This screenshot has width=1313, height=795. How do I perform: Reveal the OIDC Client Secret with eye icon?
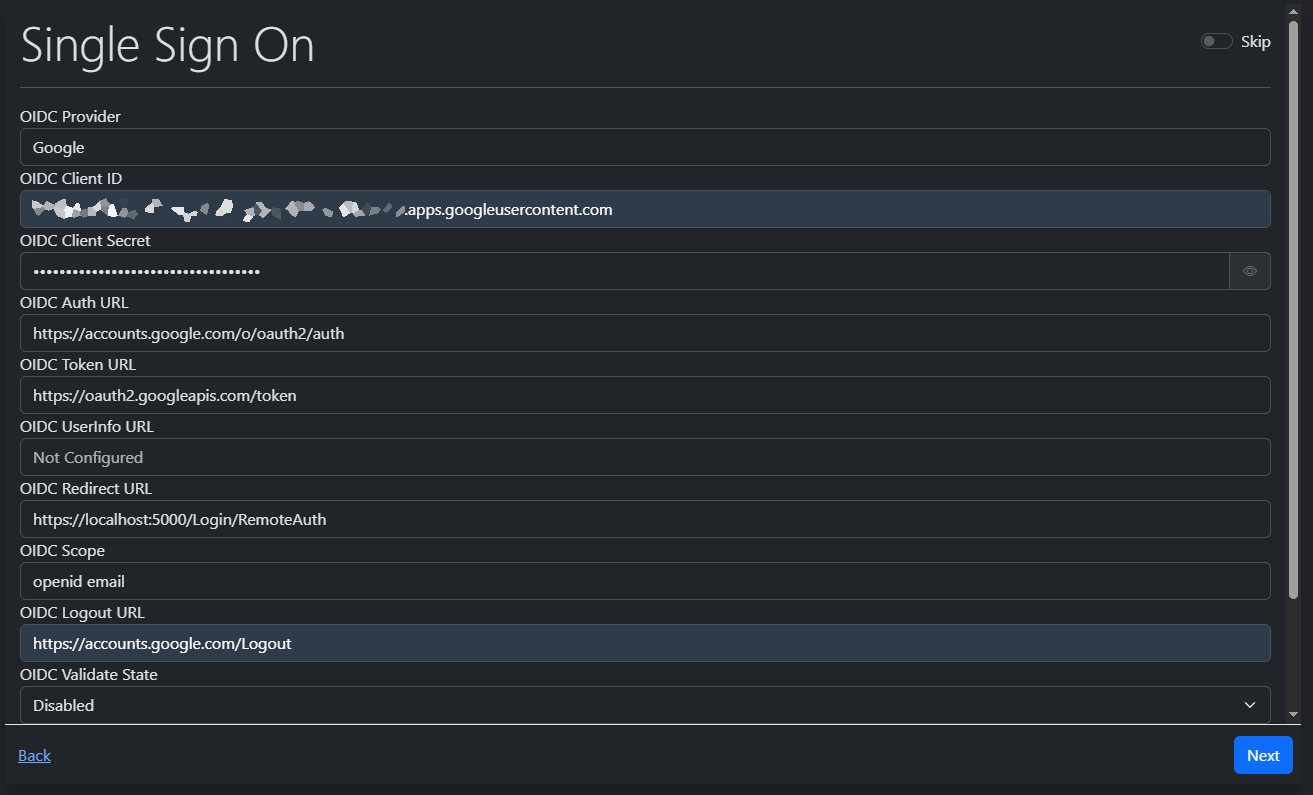pos(1249,271)
